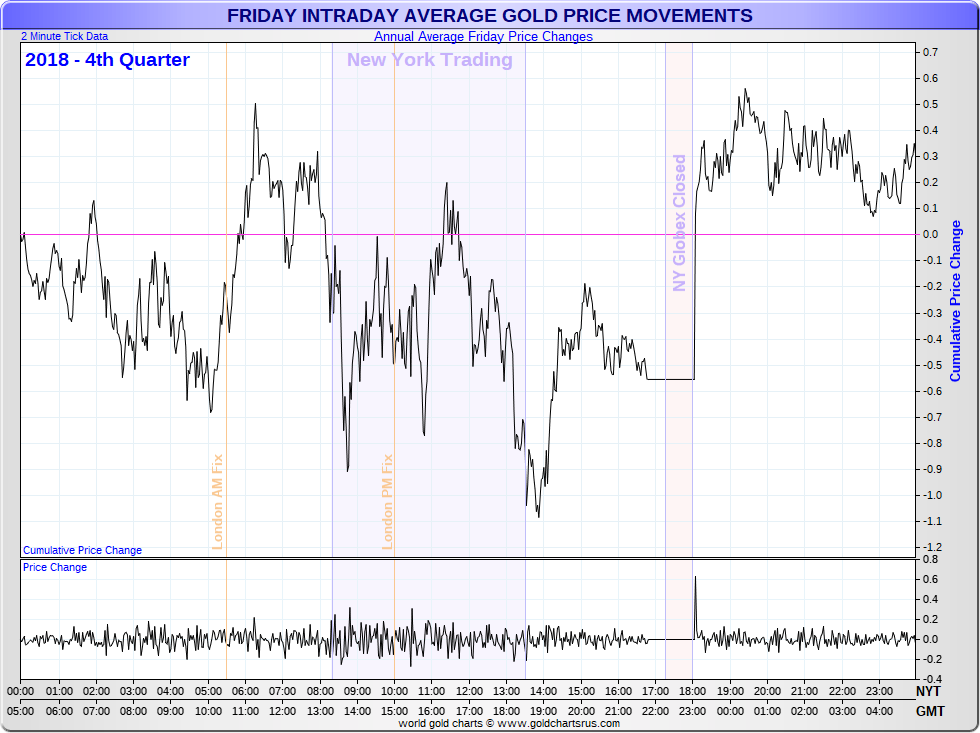Click the 'London AM Fix' vertical label
This screenshot has height=733, width=980.
218,502
